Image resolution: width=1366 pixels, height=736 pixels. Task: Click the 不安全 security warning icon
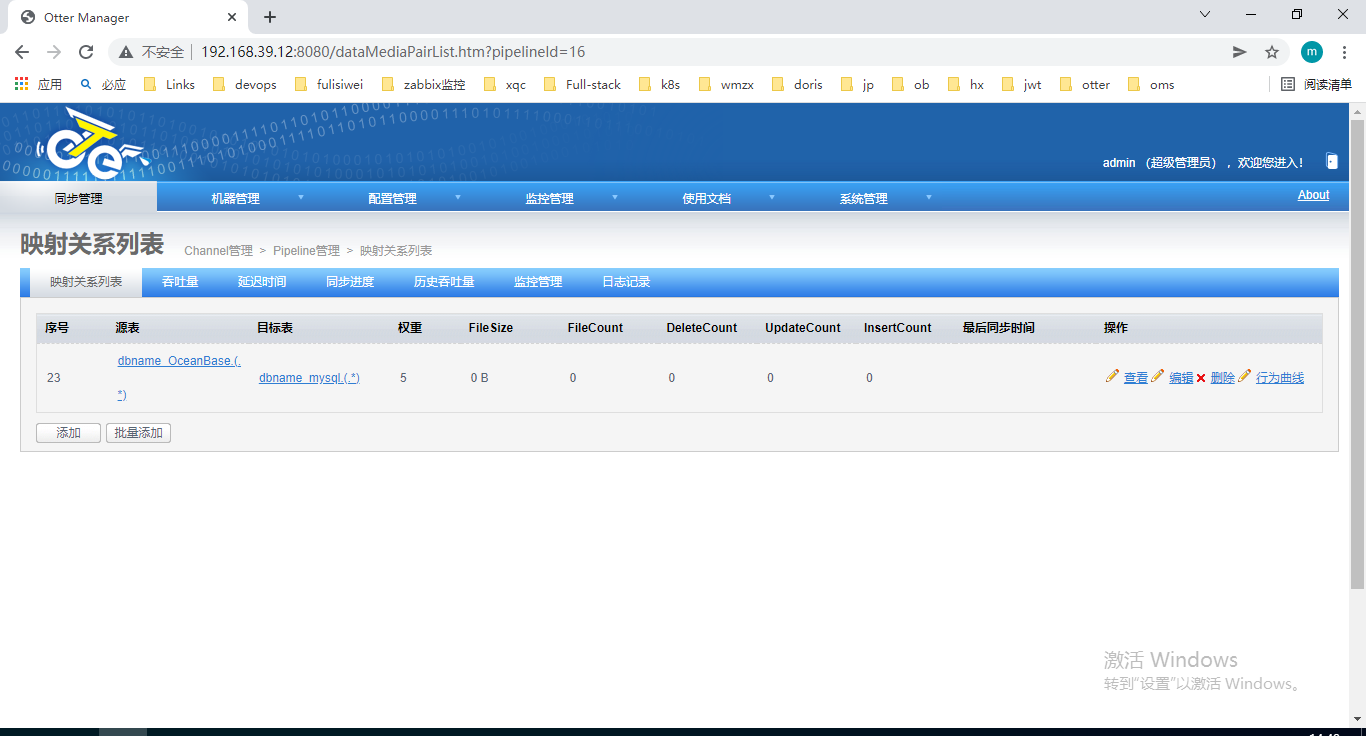[126, 52]
